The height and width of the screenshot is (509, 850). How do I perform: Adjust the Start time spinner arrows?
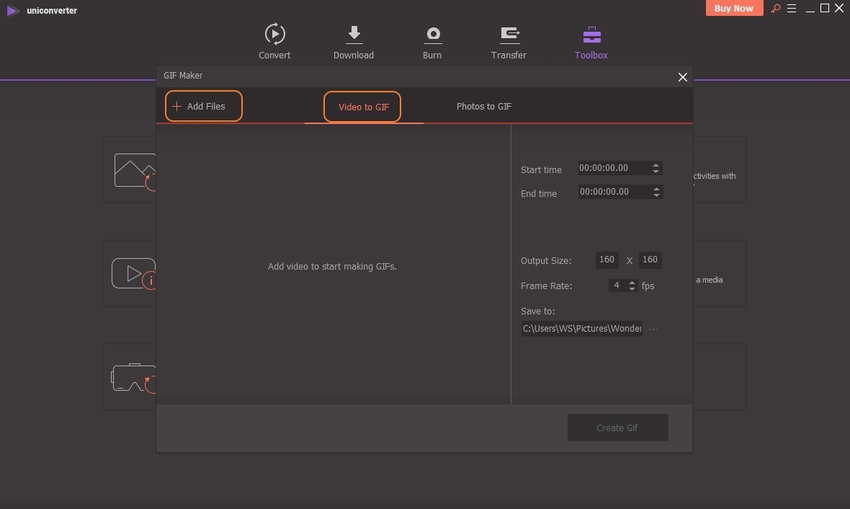pos(655,169)
